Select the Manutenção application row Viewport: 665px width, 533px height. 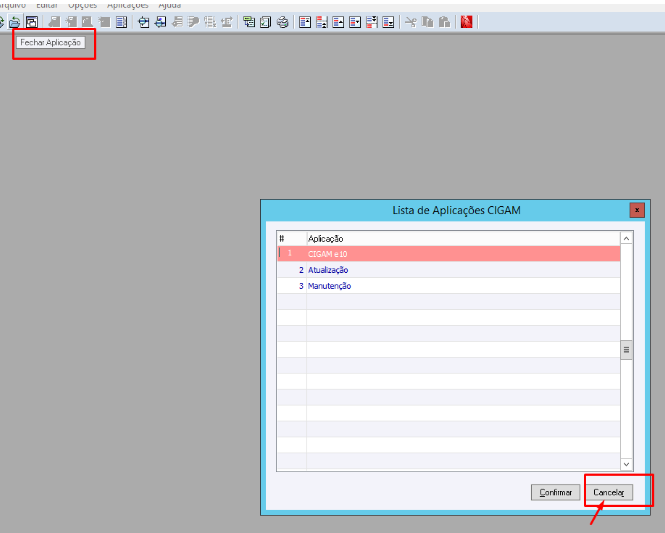[449, 286]
